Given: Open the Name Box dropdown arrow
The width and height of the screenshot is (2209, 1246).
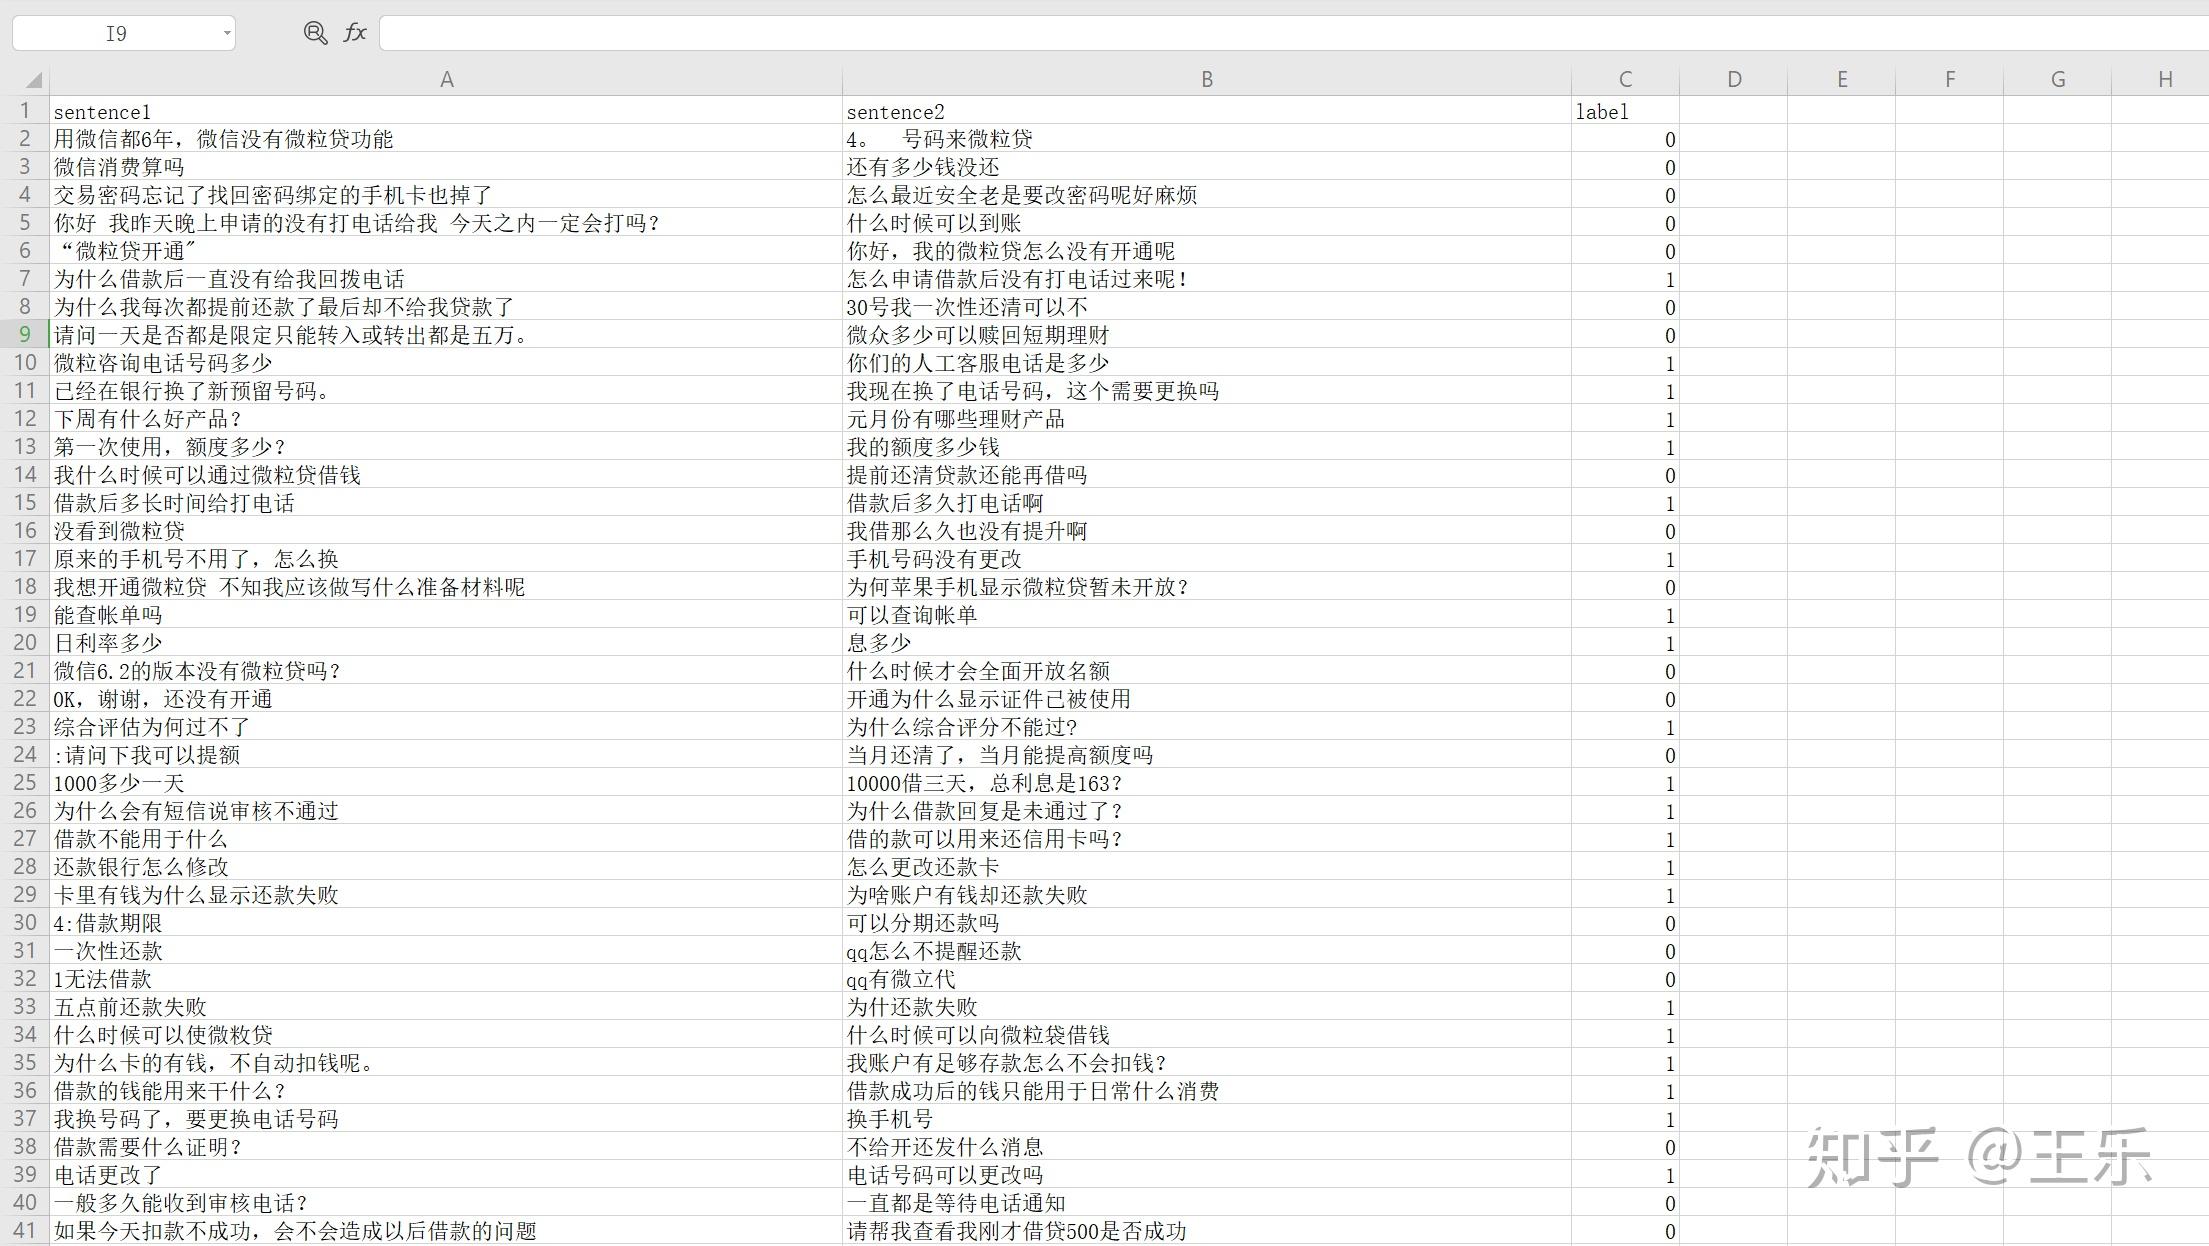Looking at the screenshot, I should (x=226, y=32).
